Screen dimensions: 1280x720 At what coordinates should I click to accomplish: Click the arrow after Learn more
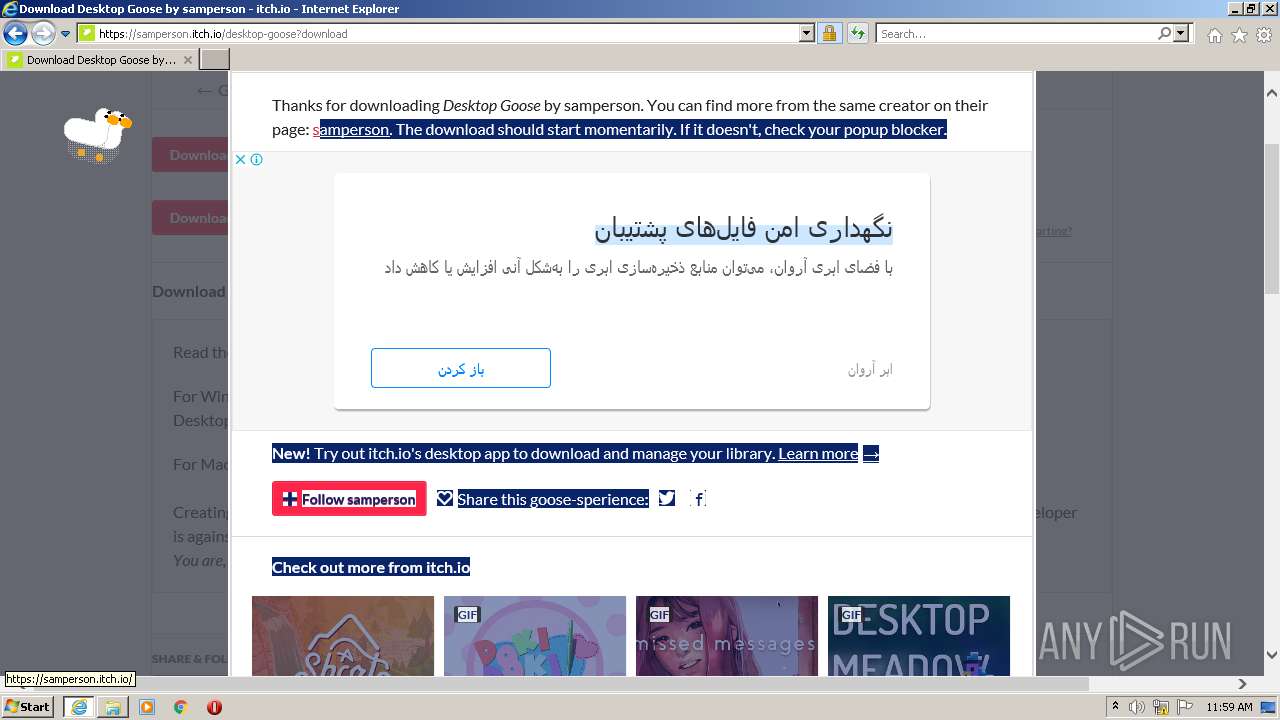coord(871,453)
